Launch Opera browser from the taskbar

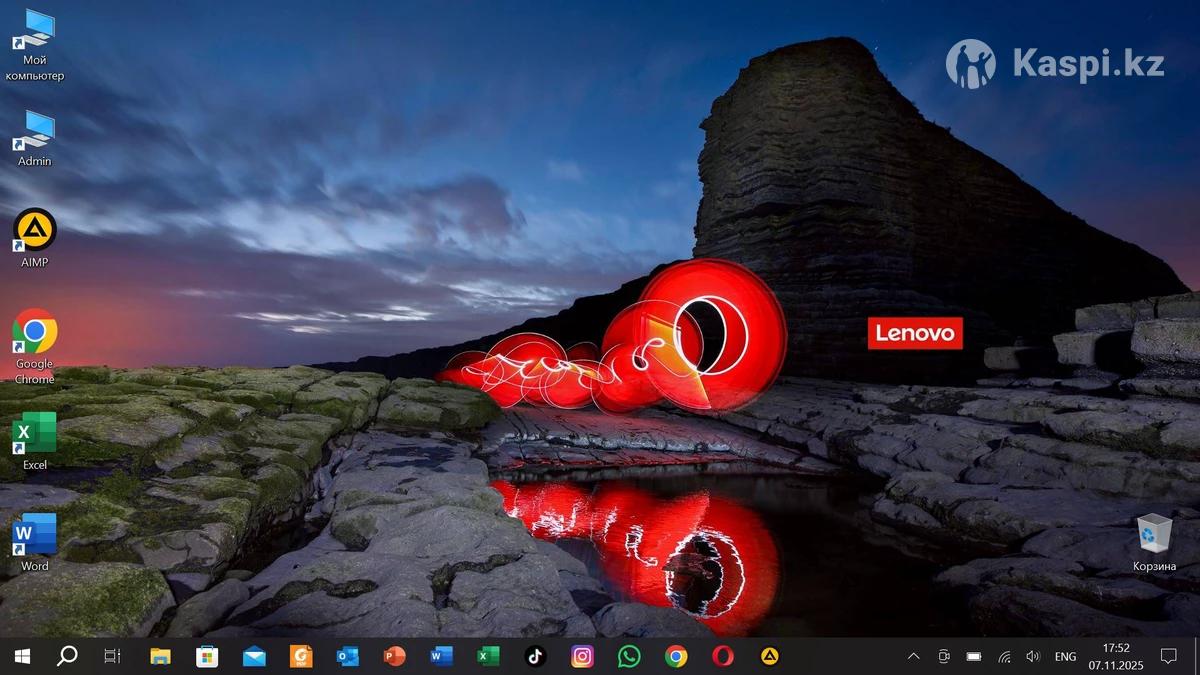[x=722, y=656]
